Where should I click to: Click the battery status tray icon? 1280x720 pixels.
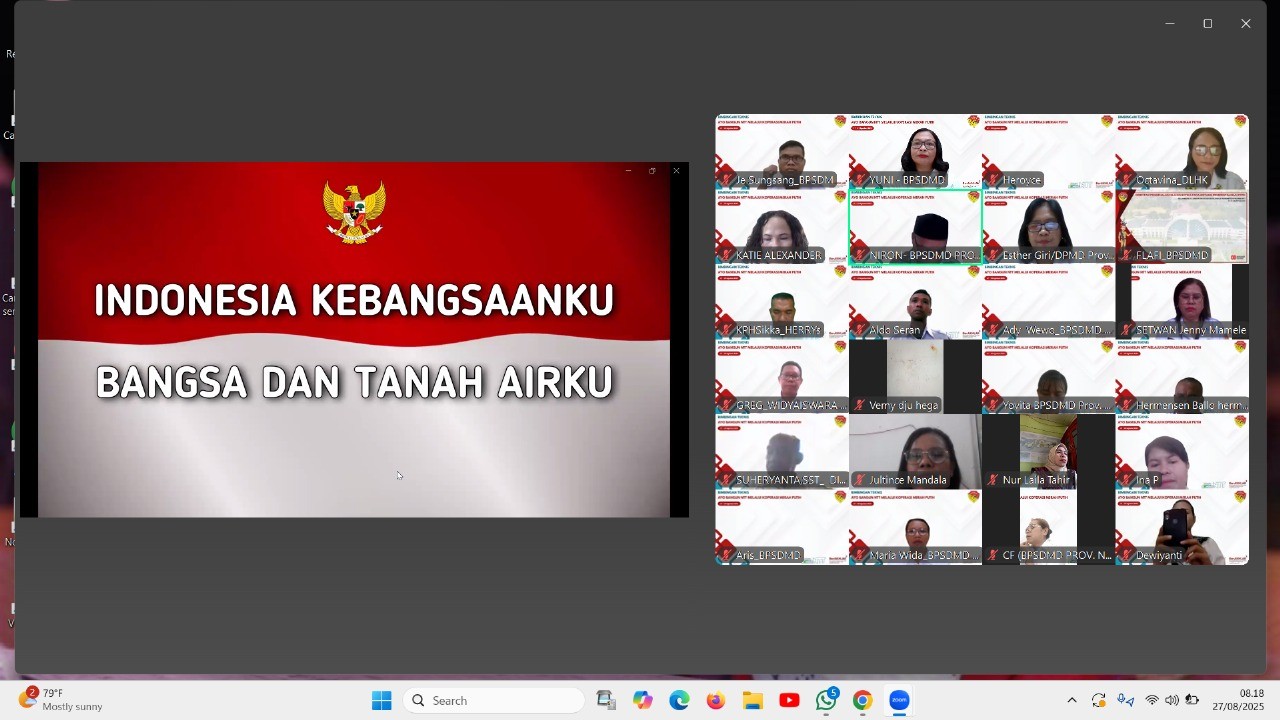[1192, 701]
